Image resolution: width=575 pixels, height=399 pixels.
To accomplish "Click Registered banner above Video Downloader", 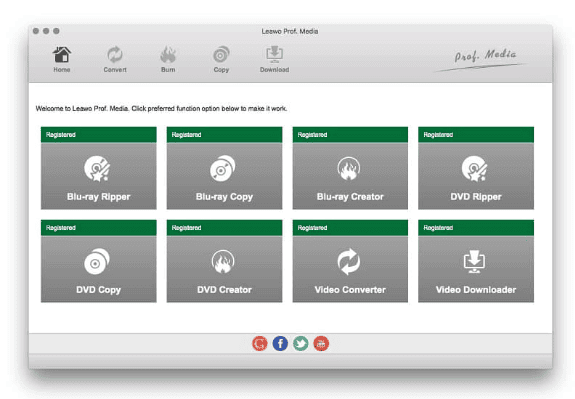I will tap(476, 228).
